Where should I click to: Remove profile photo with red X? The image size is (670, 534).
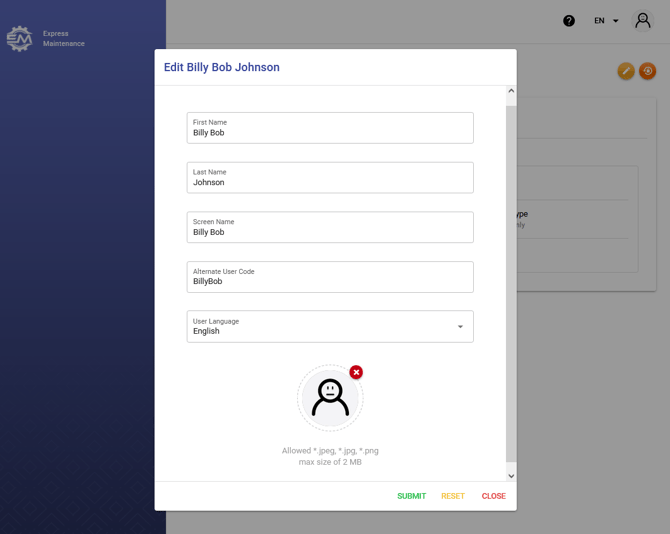[356, 372]
